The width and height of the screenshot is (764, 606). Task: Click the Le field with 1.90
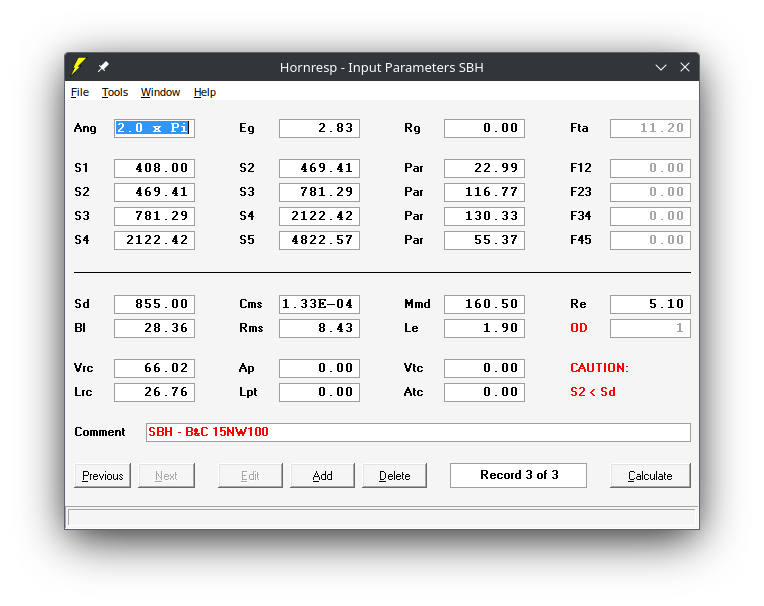coord(484,328)
